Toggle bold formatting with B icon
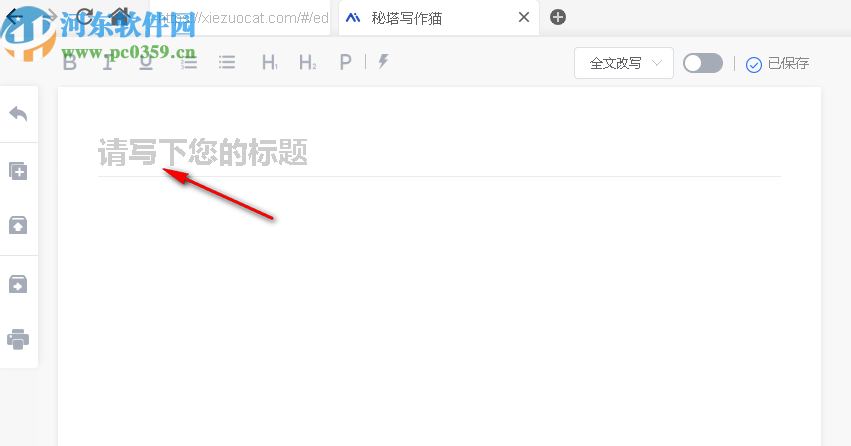The width and height of the screenshot is (851, 446). click(70, 62)
